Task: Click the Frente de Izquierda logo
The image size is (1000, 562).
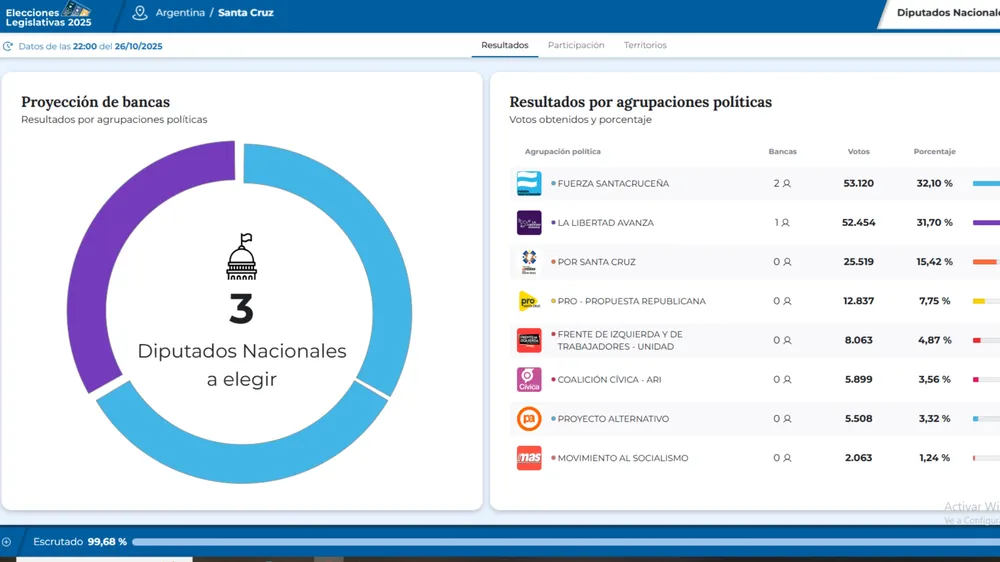Action: (528, 340)
